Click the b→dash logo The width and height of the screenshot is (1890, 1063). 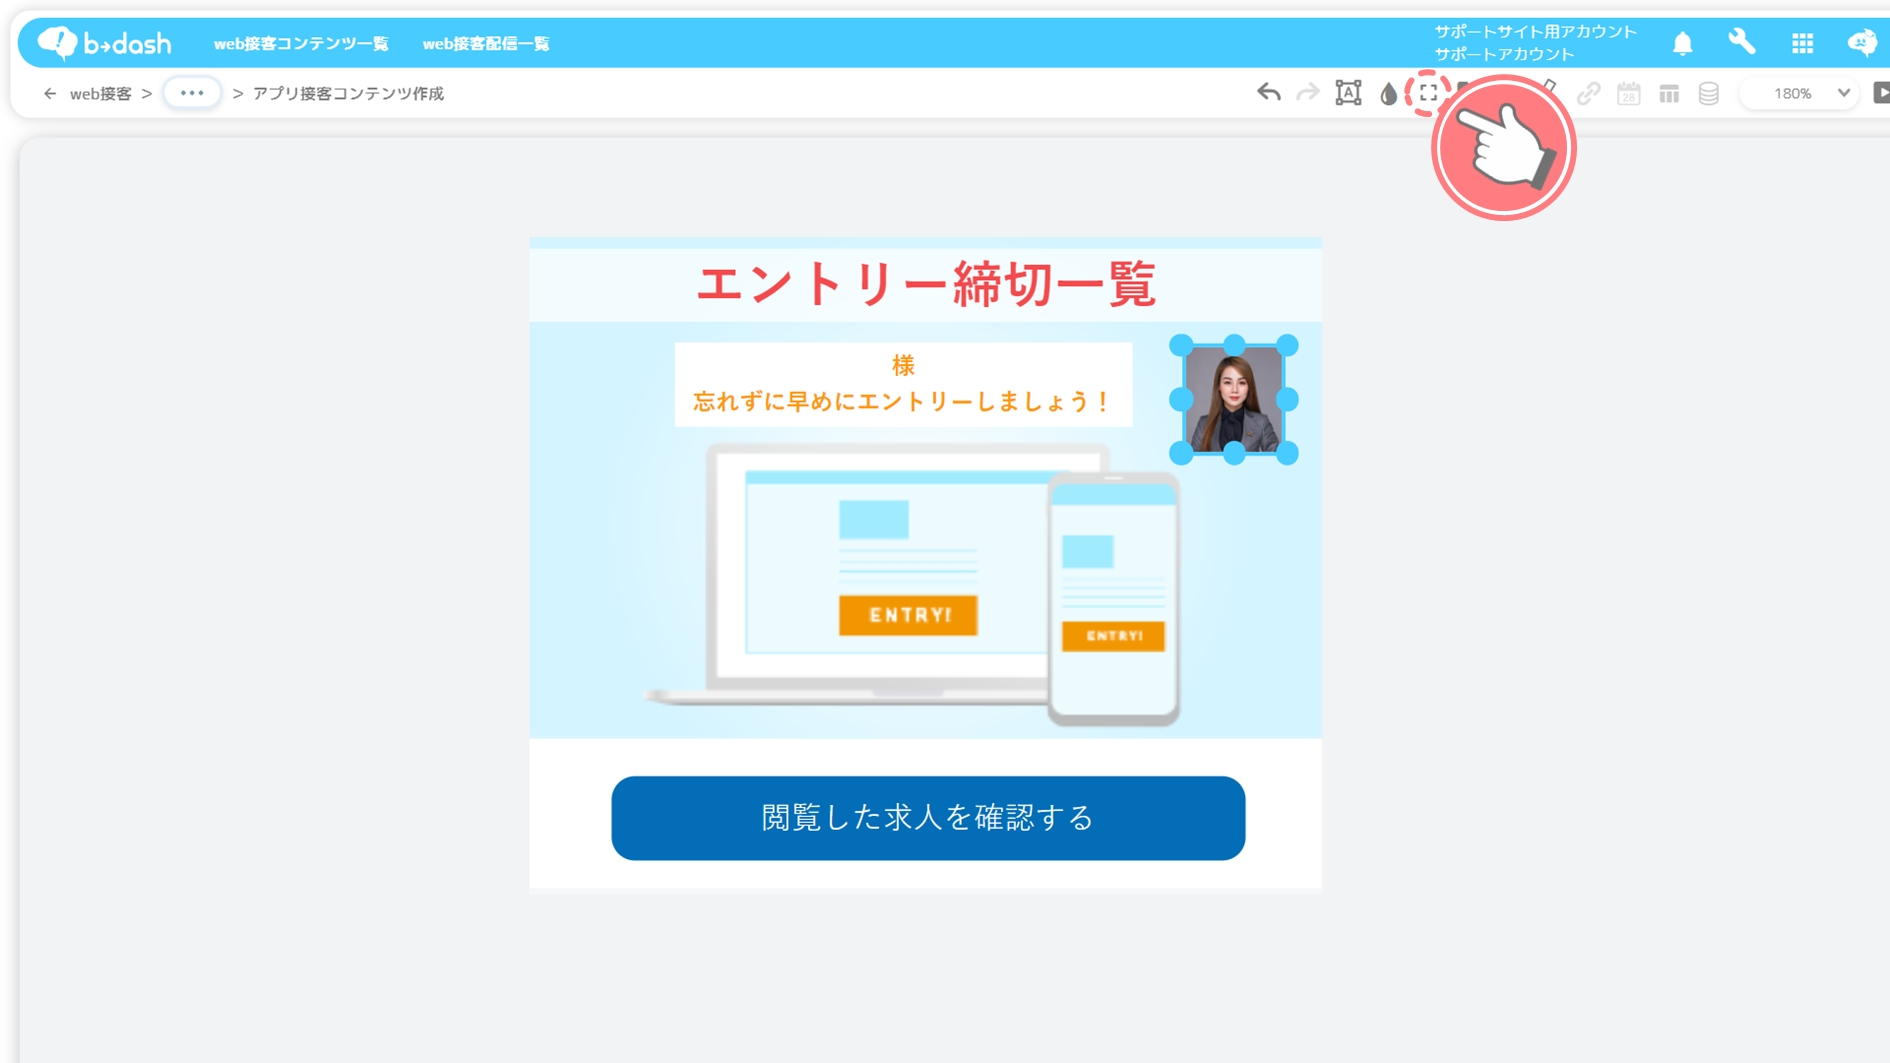(105, 43)
